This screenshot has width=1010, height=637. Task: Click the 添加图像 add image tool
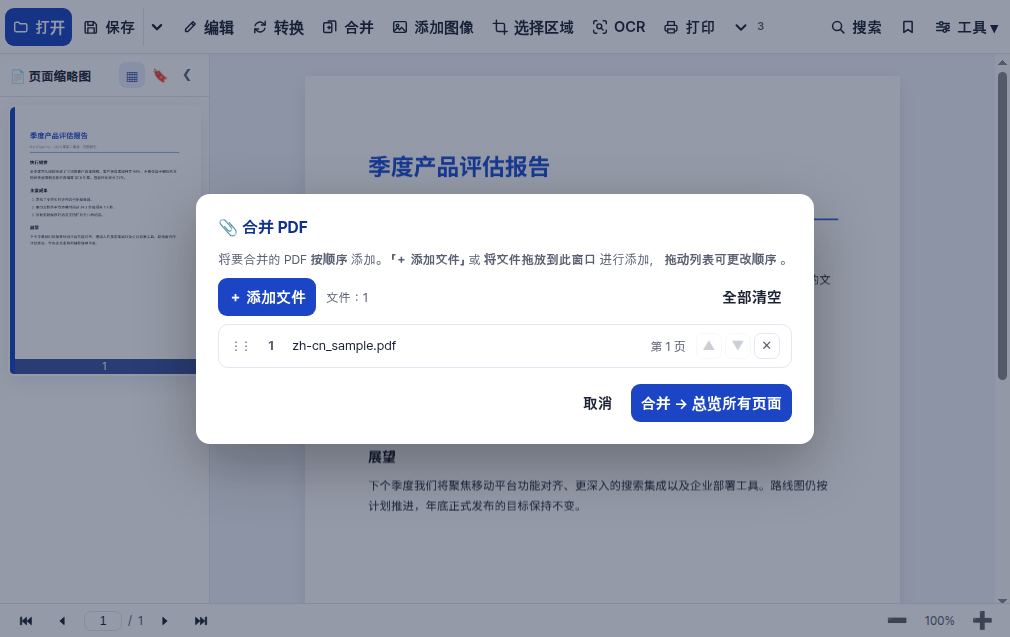[x=433, y=27]
